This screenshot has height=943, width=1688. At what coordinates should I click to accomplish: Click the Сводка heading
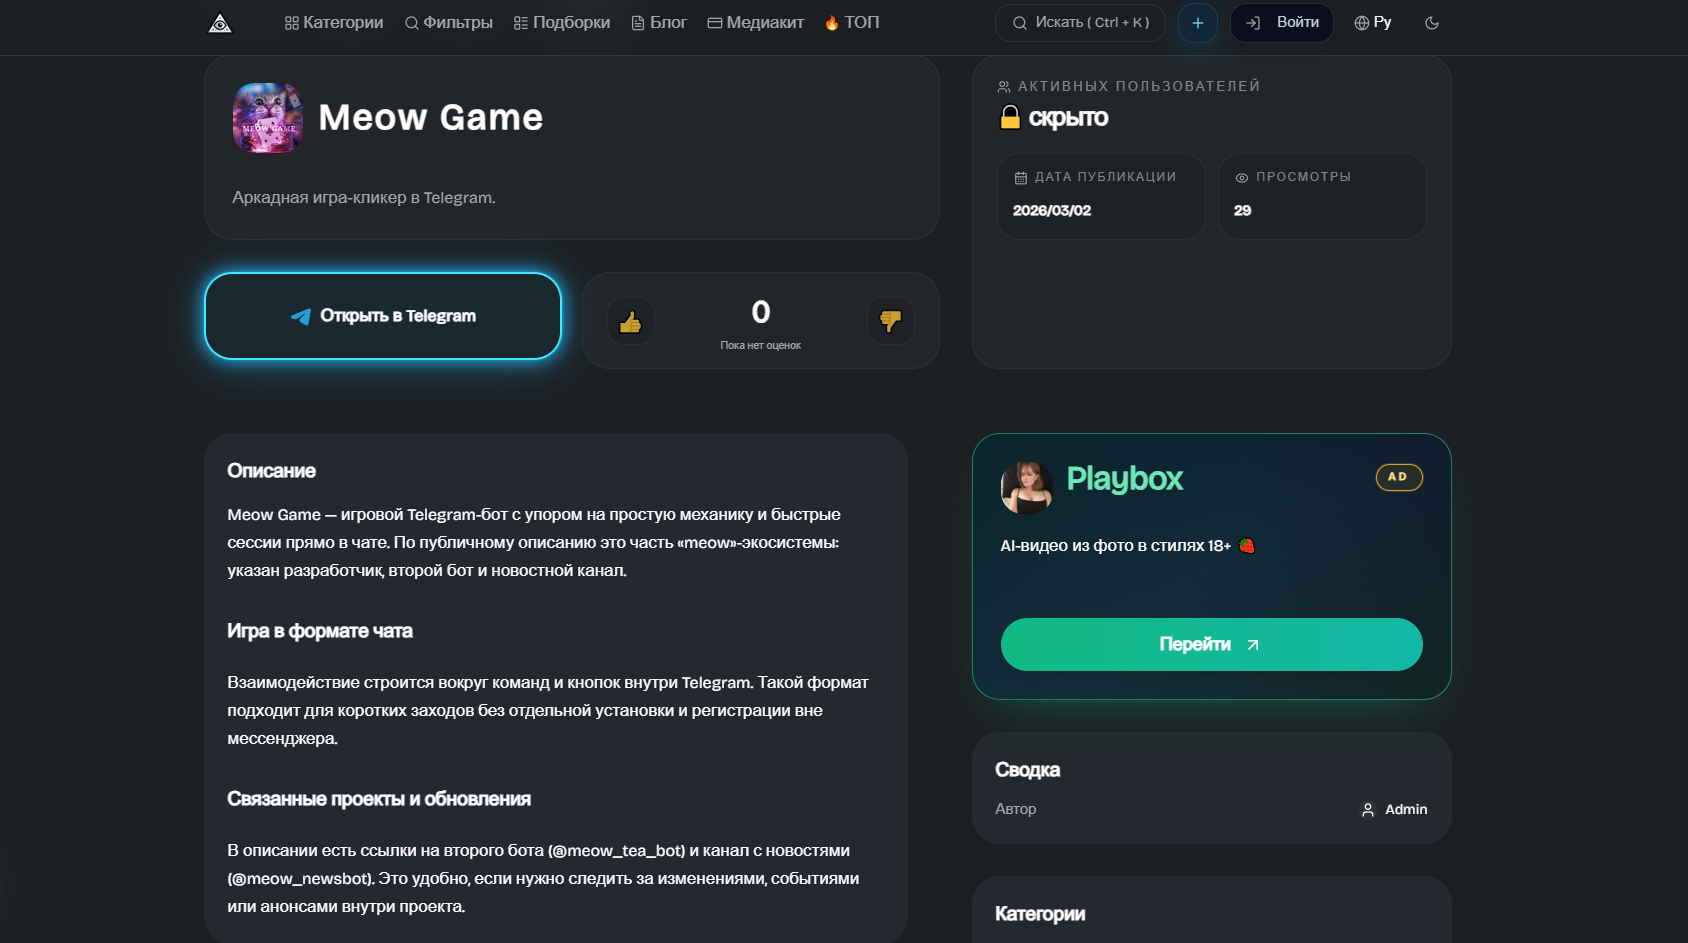pos(1028,770)
